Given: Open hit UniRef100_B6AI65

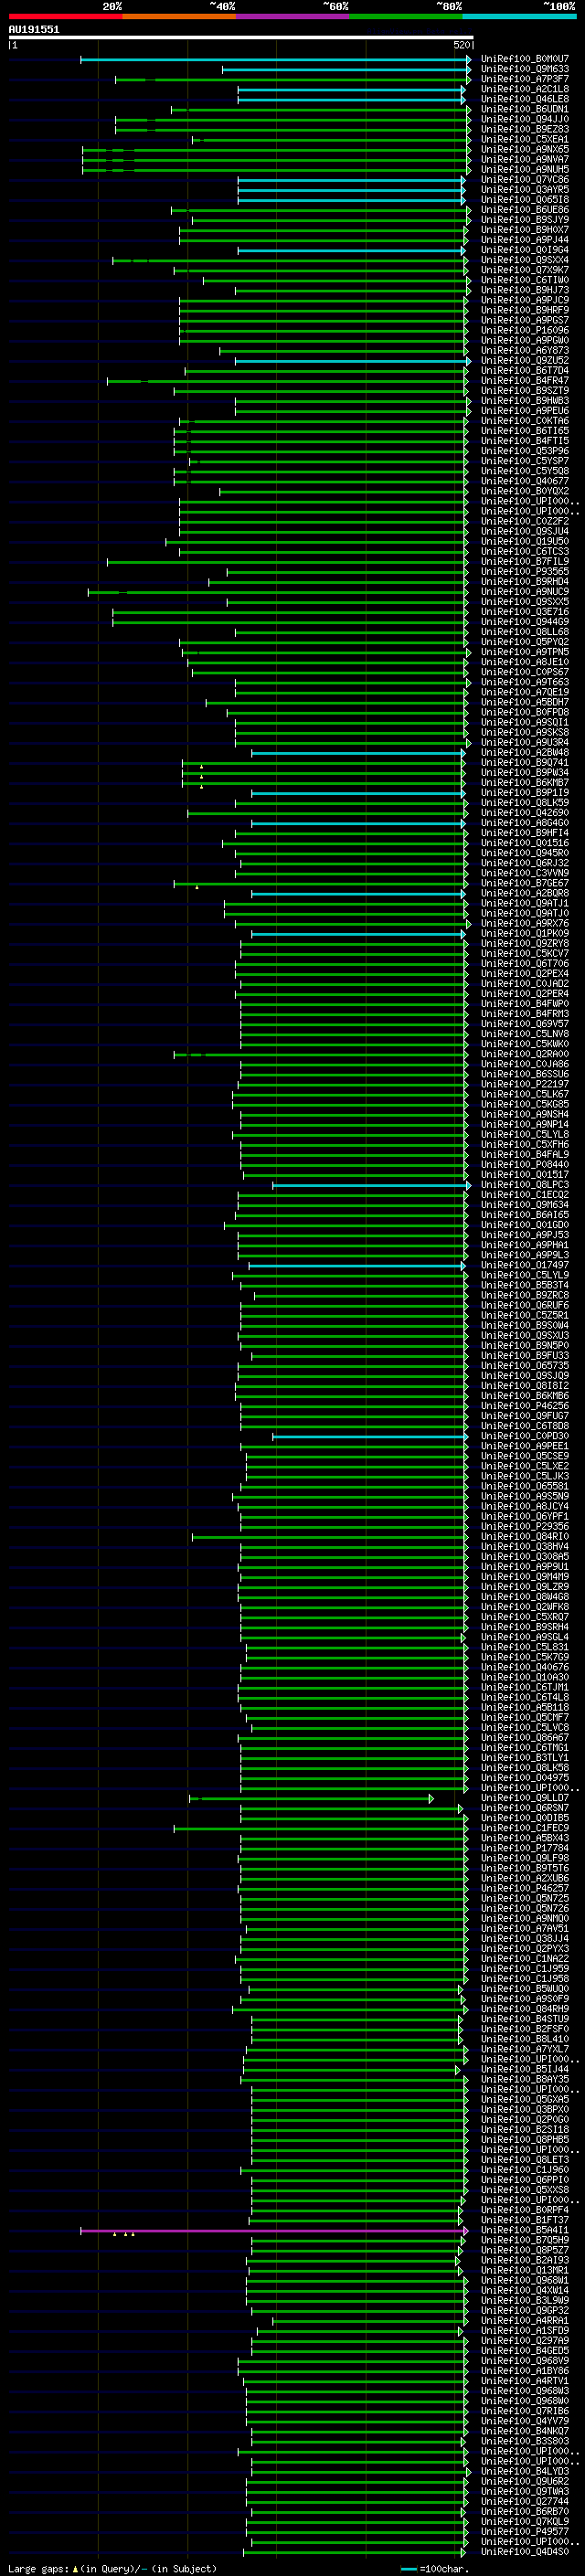Looking at the screenshot, I should [x=525, y=1215].
